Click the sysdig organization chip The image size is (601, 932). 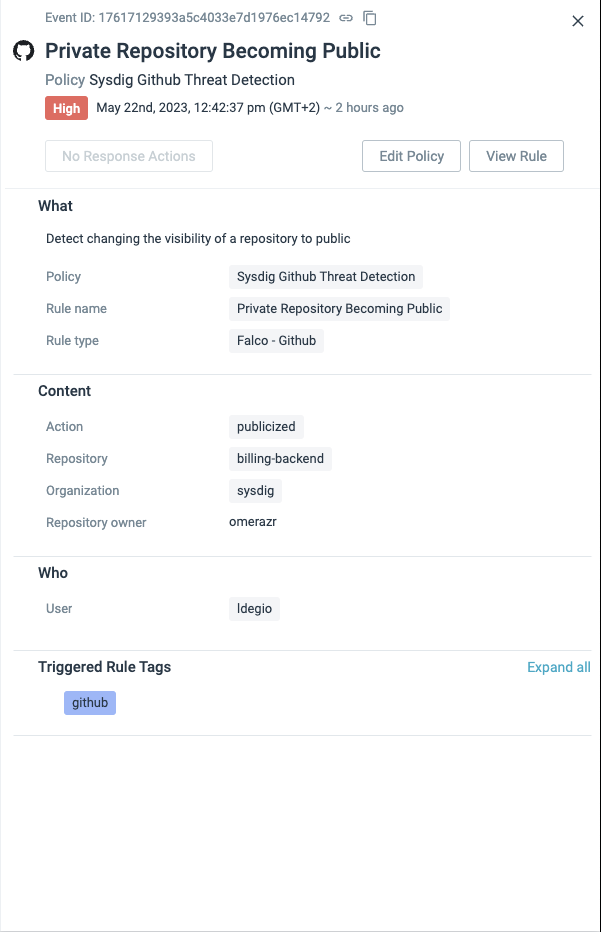tap(254, 490)
